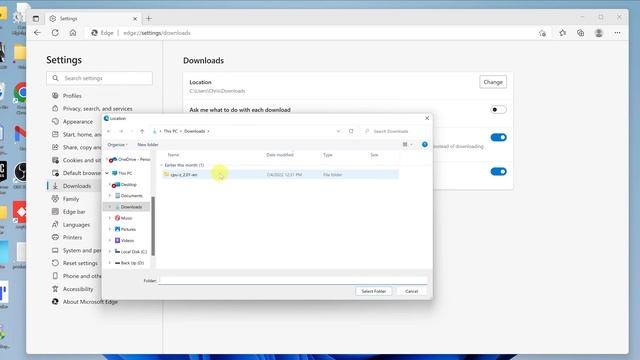Open the Organize dropdown menu
Image resolution: width=640 pixels, height=360 pixels.
118,144
